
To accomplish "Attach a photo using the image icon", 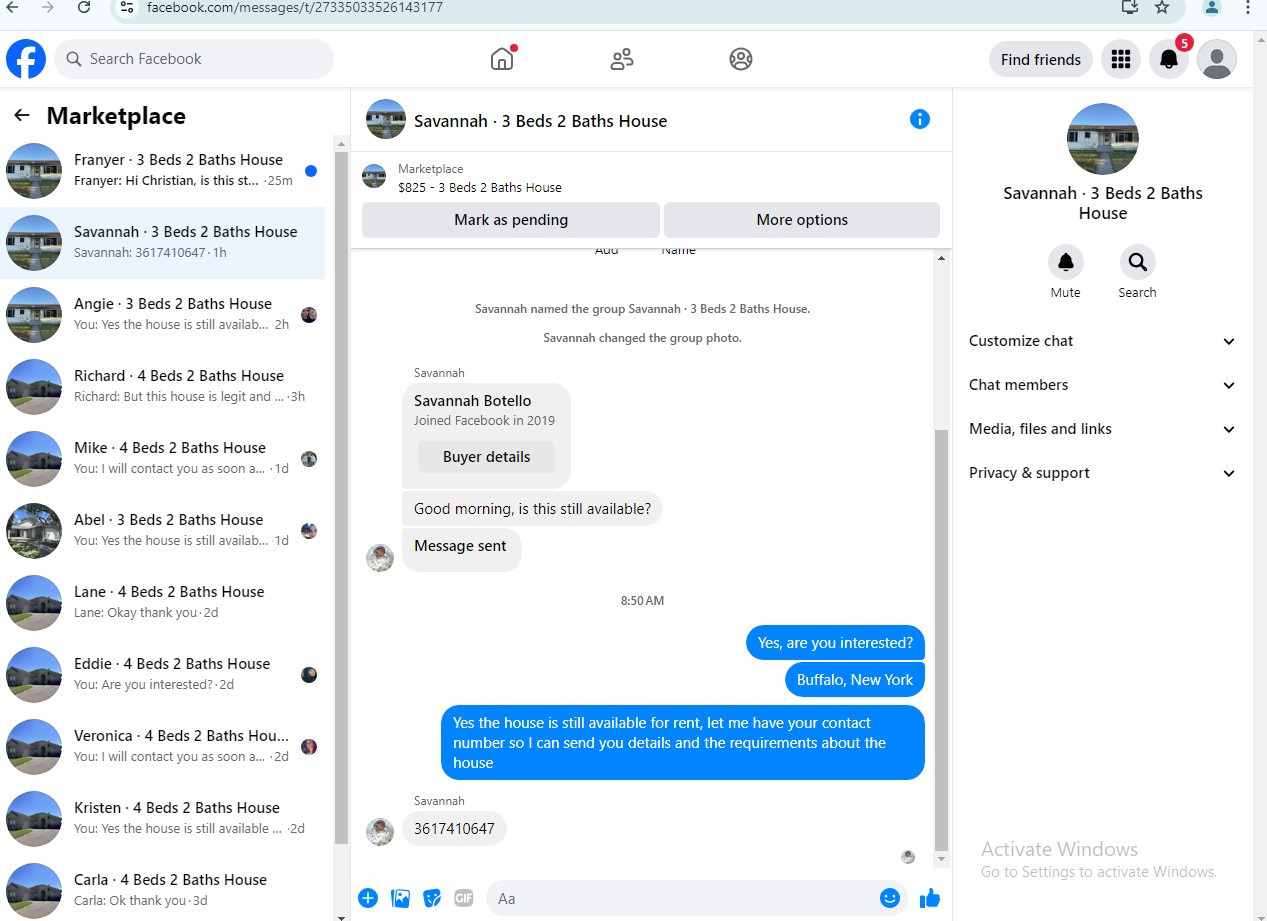I will pyautogui.click(x=401, y=898).
